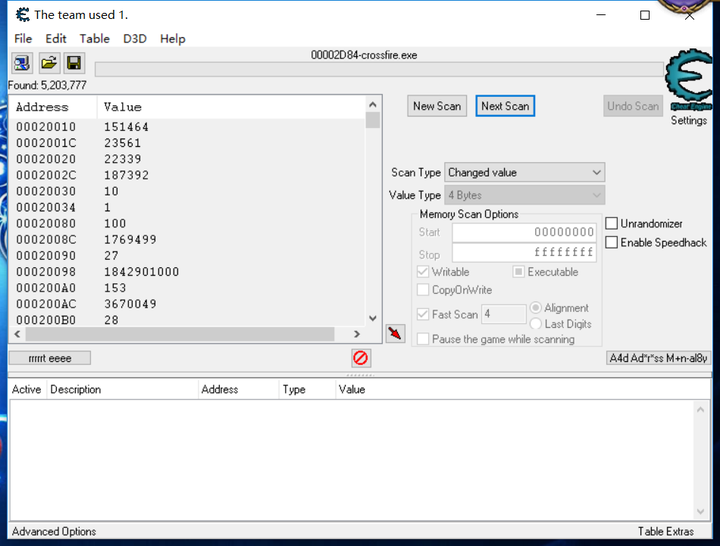The image size is (720, 546).
Task: Select result row 00020098
Action: click(187, 272)
